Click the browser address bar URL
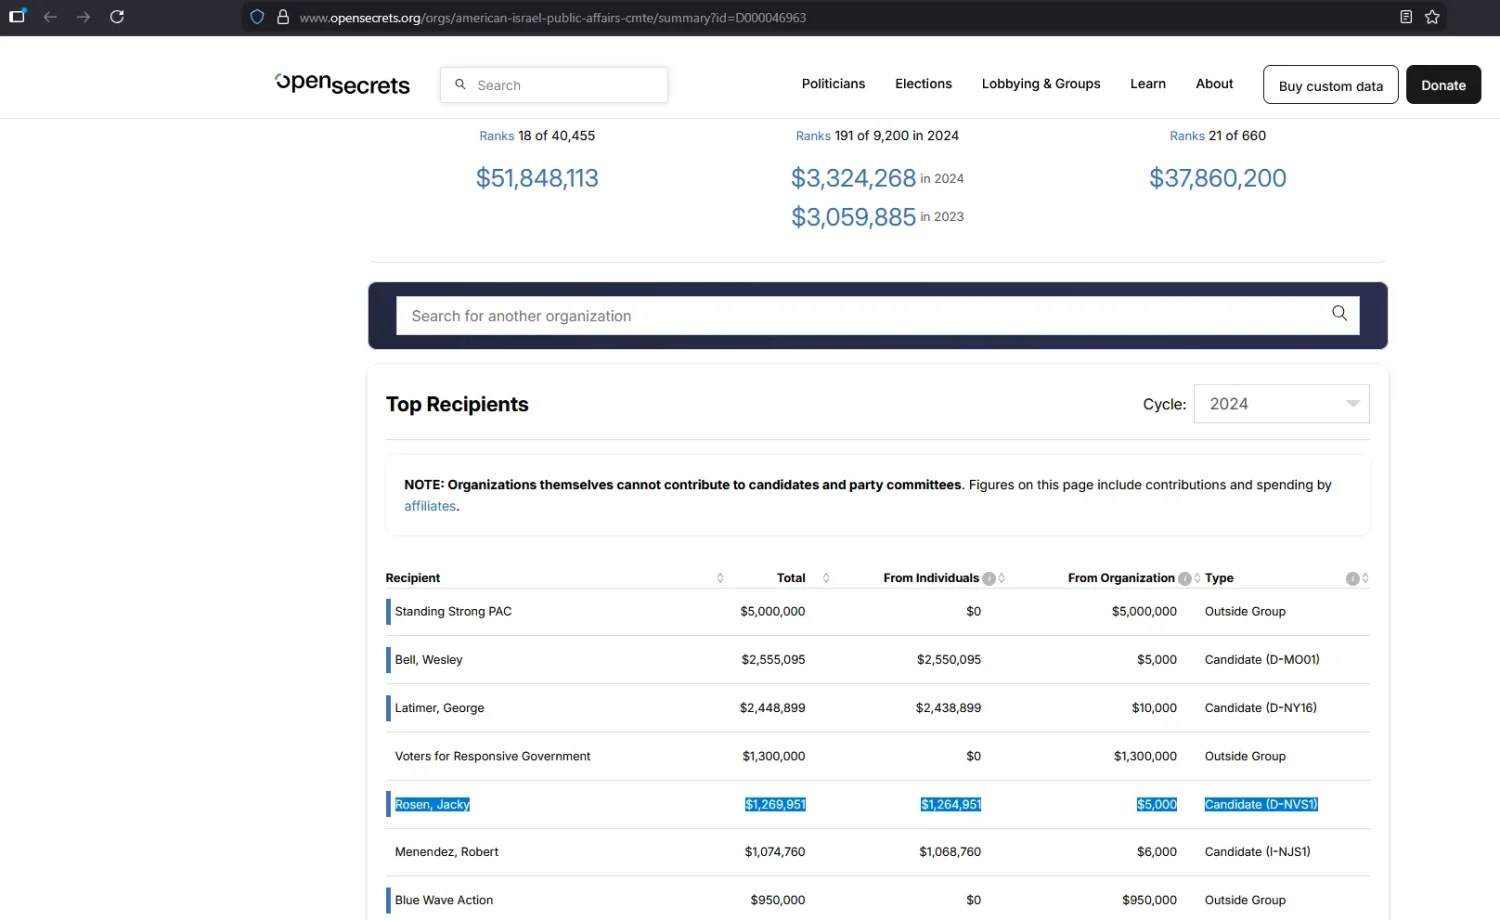Screen dimensions: 1500x920 click(553, 17)
